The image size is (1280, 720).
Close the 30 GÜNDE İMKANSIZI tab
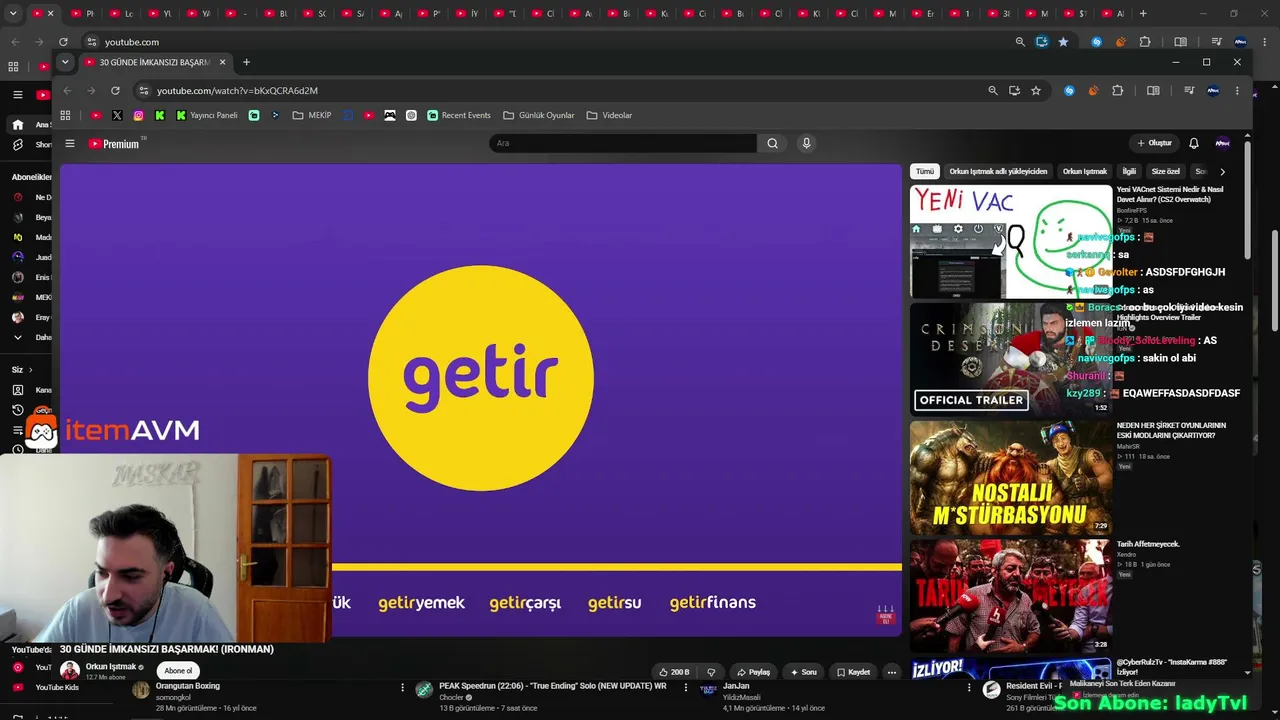pyautogui.click(x=222, y=62)
